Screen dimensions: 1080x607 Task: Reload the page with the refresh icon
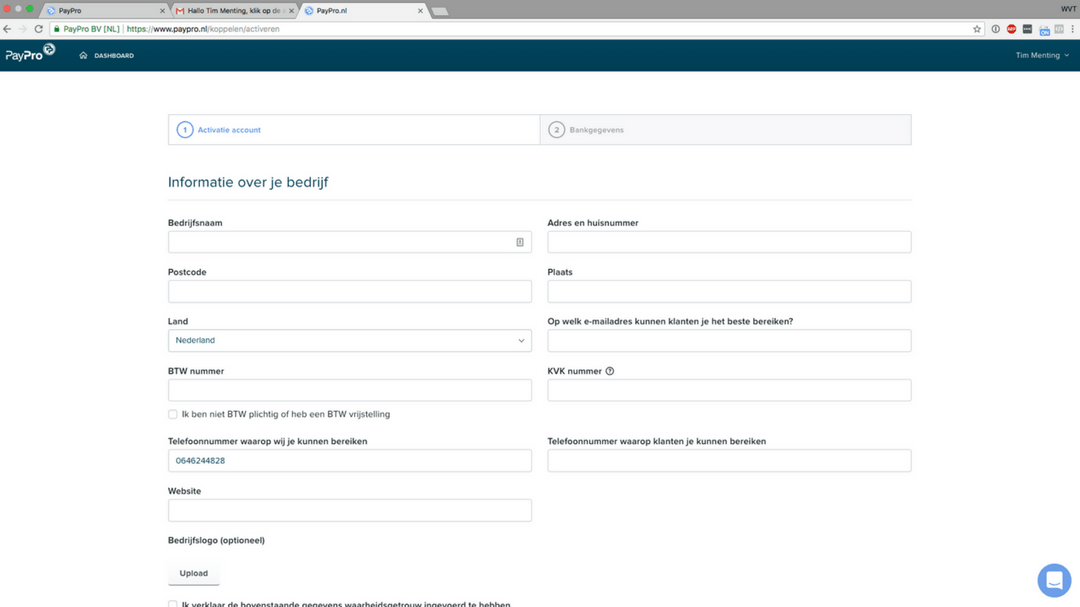(x=39, y=29)
